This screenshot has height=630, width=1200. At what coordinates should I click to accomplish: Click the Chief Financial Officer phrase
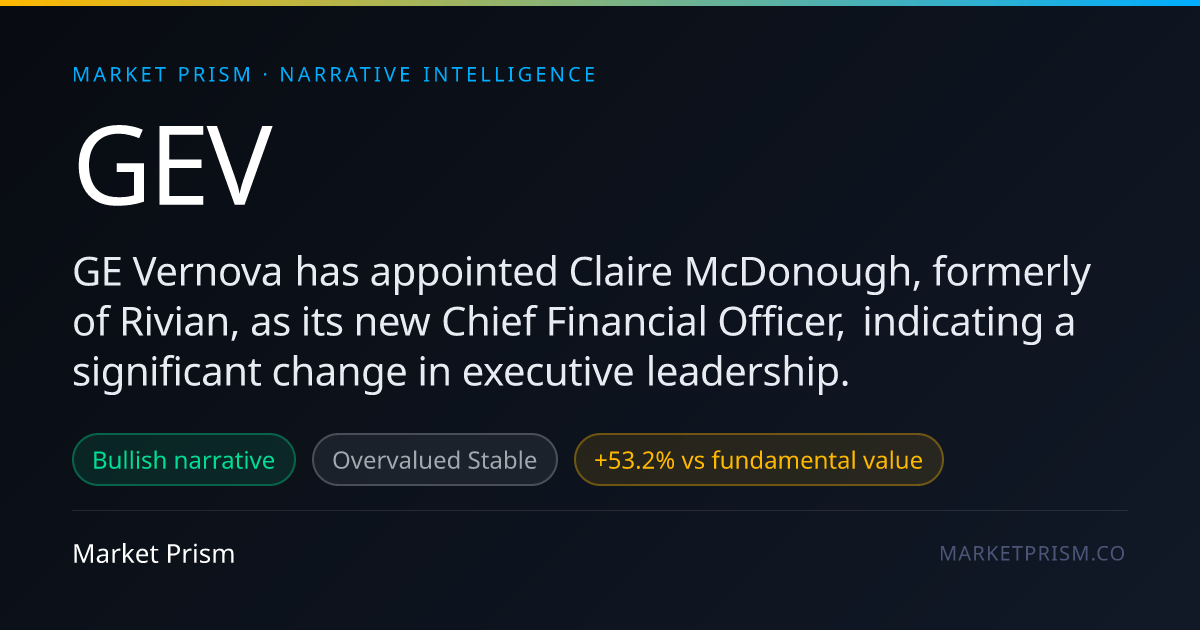pyautogui.click(x=637, y=324)
